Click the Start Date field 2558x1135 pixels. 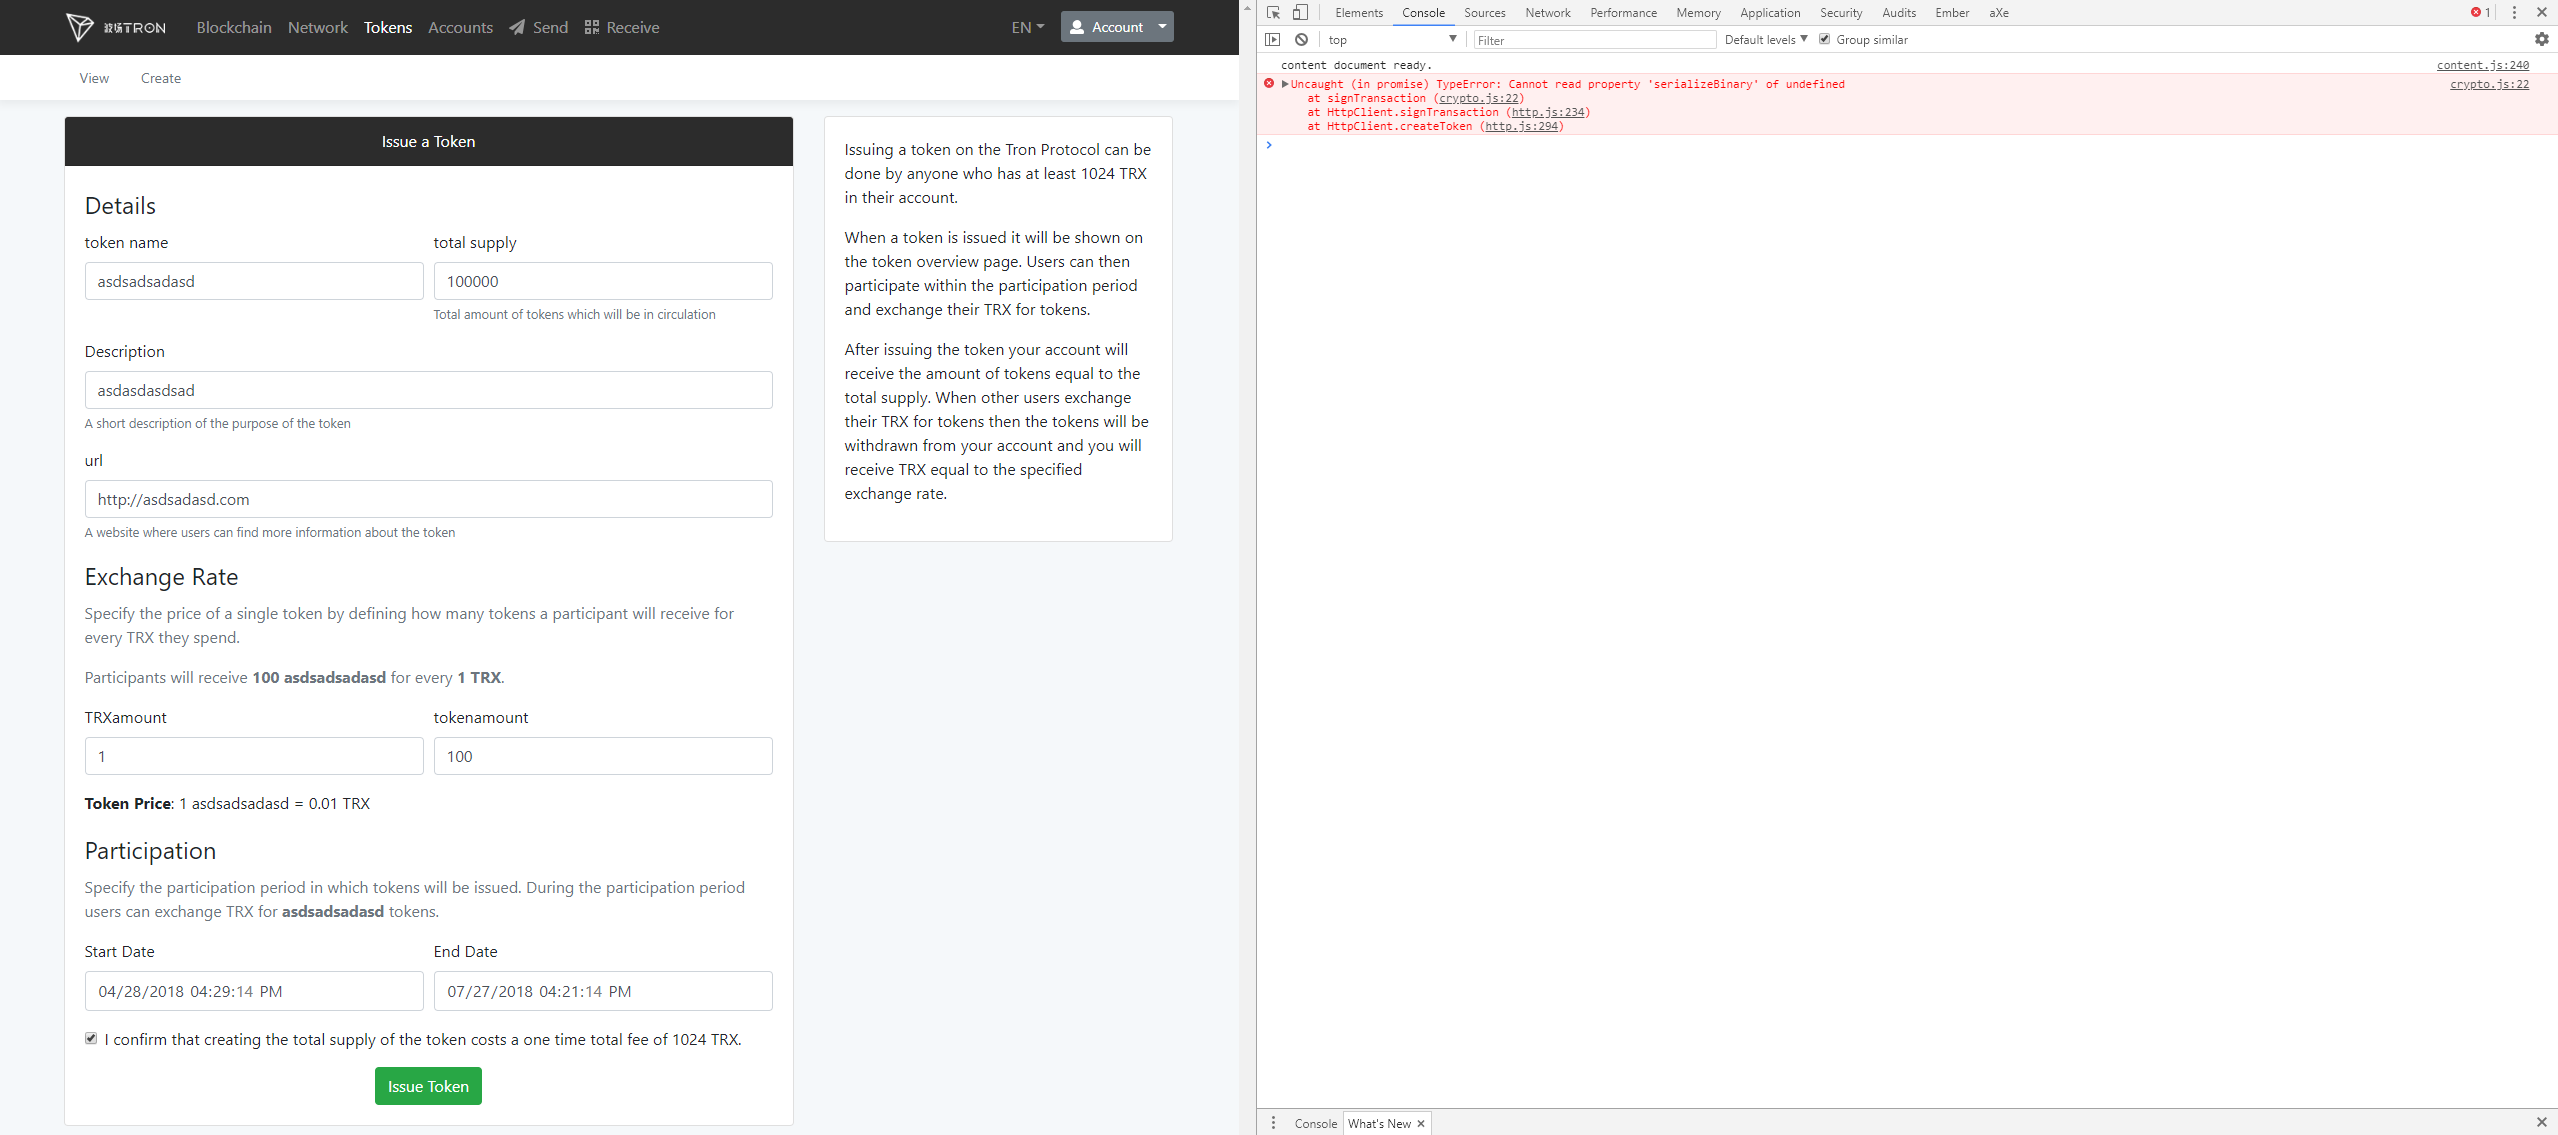tap(253, 991)
